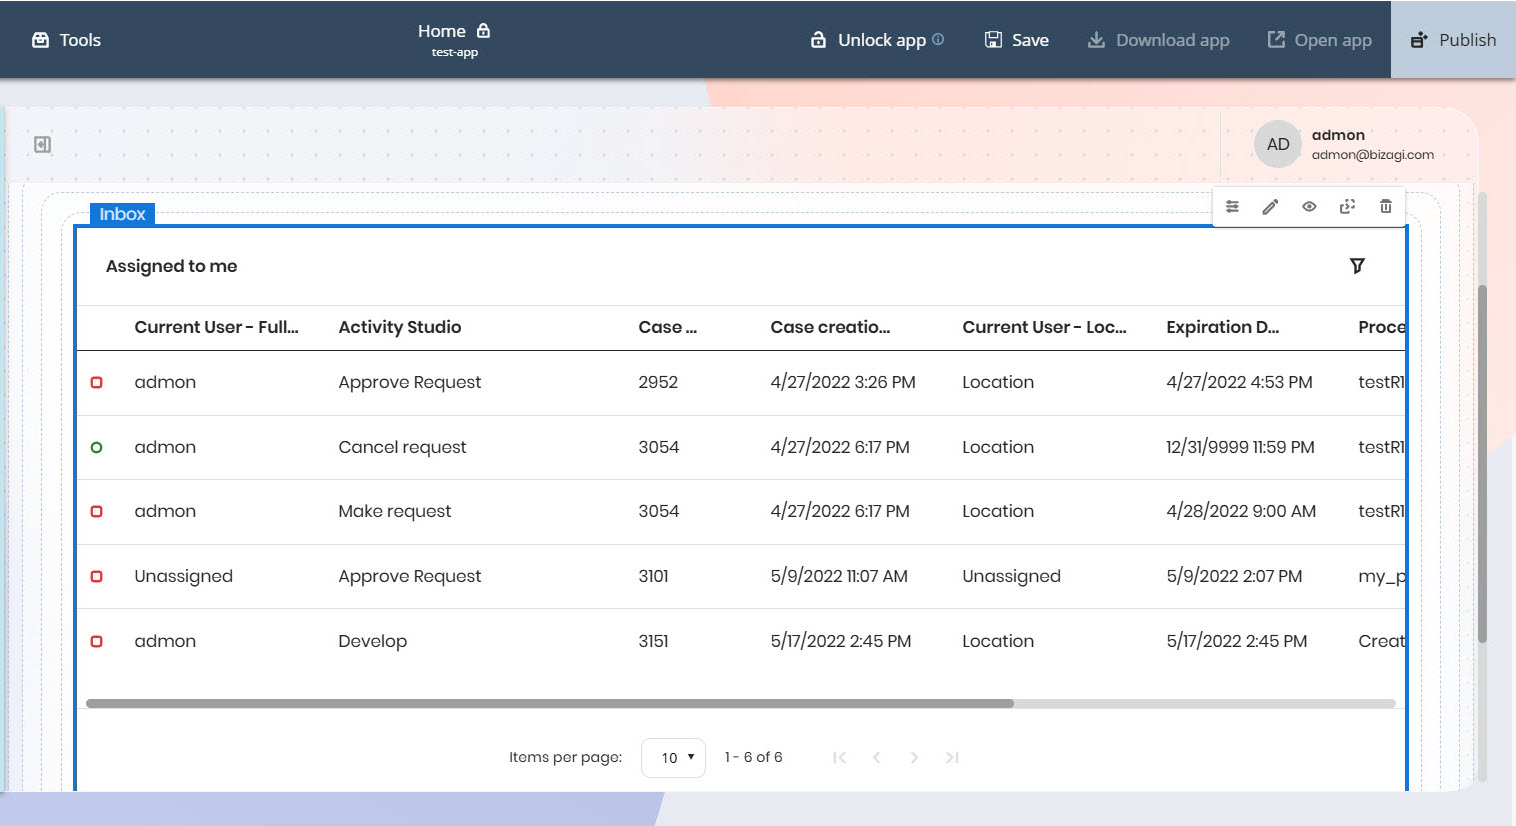The image size is (1516, 826).
Task: Open the filter funnel in Assigned to me
Action: point(1357,266)
